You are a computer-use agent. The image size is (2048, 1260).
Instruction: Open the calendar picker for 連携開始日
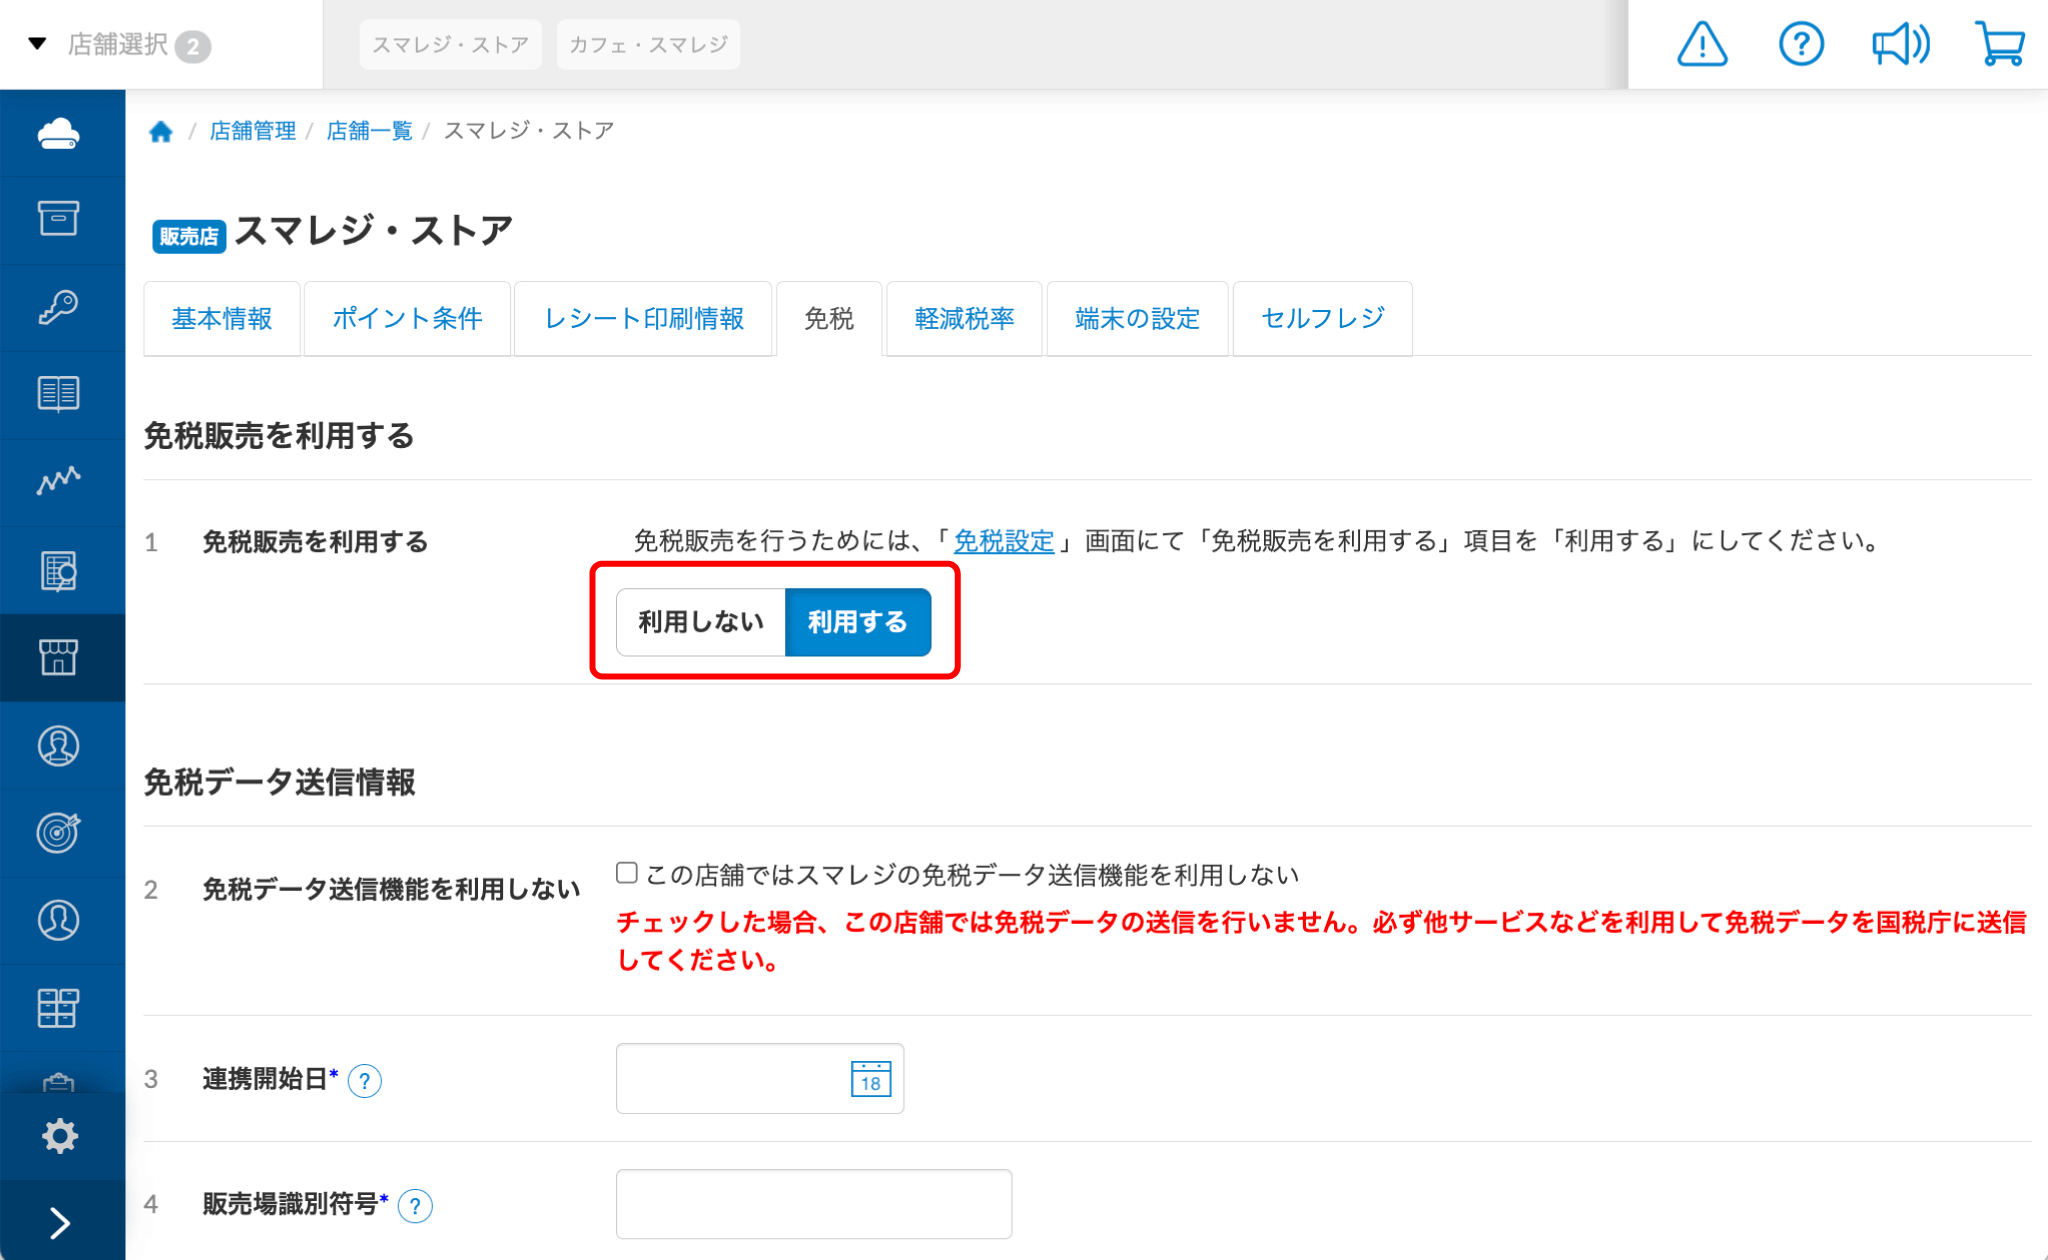[870, 1079]
